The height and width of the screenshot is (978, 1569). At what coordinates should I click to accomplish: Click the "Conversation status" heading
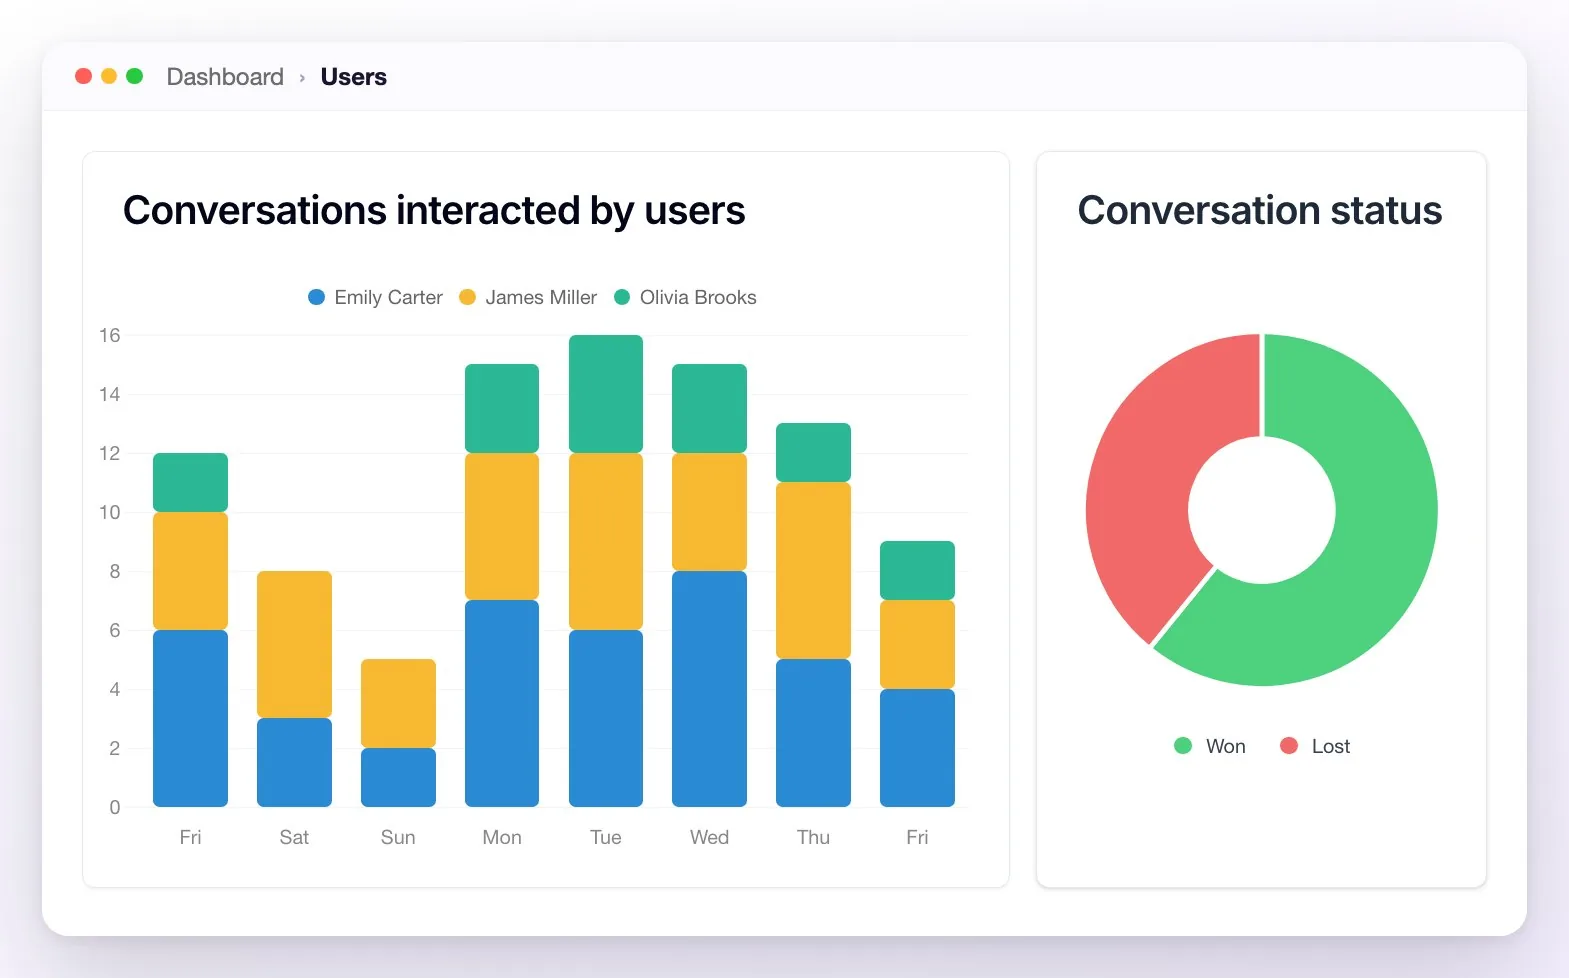(1260, 211)
